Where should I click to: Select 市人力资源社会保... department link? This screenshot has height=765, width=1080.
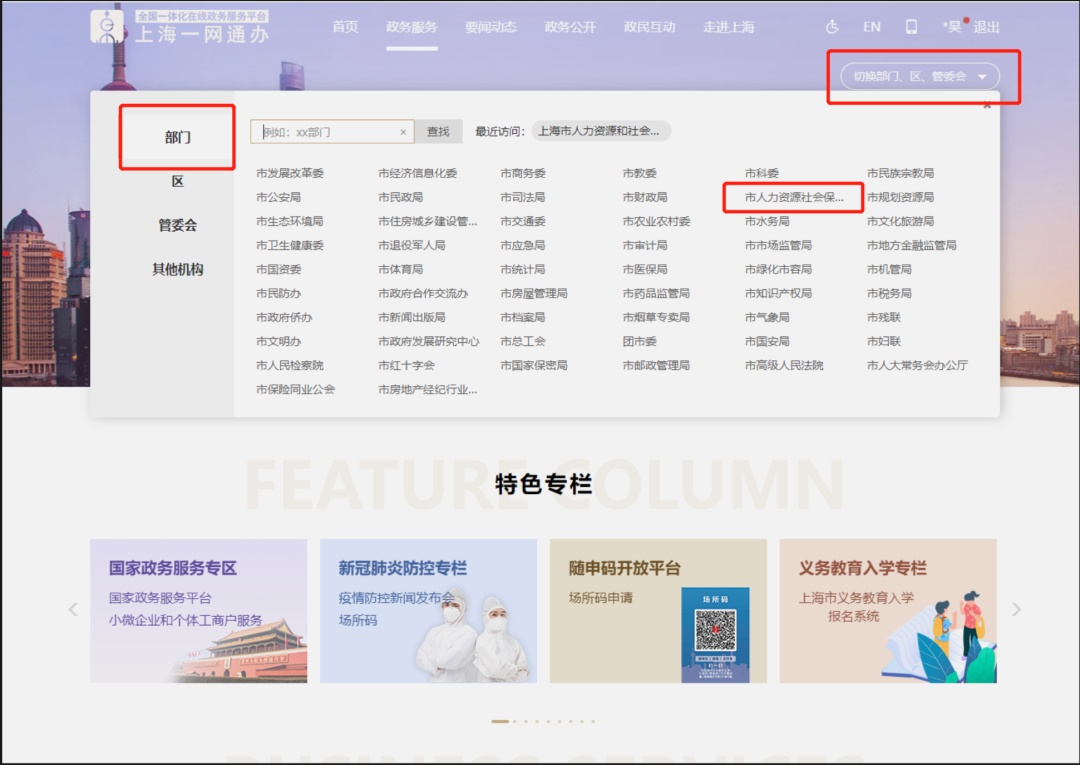click(x=793, y=197)
